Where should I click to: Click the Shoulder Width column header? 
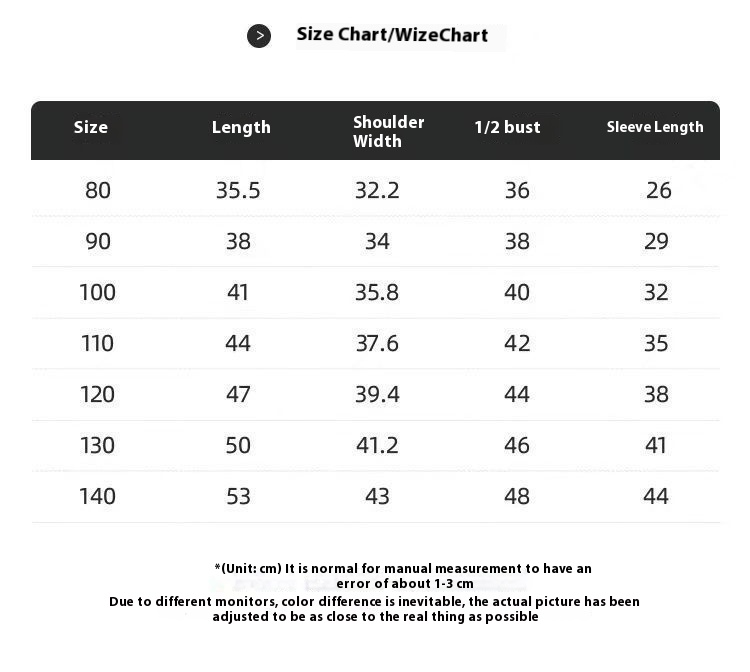click(x=388, y=131)
